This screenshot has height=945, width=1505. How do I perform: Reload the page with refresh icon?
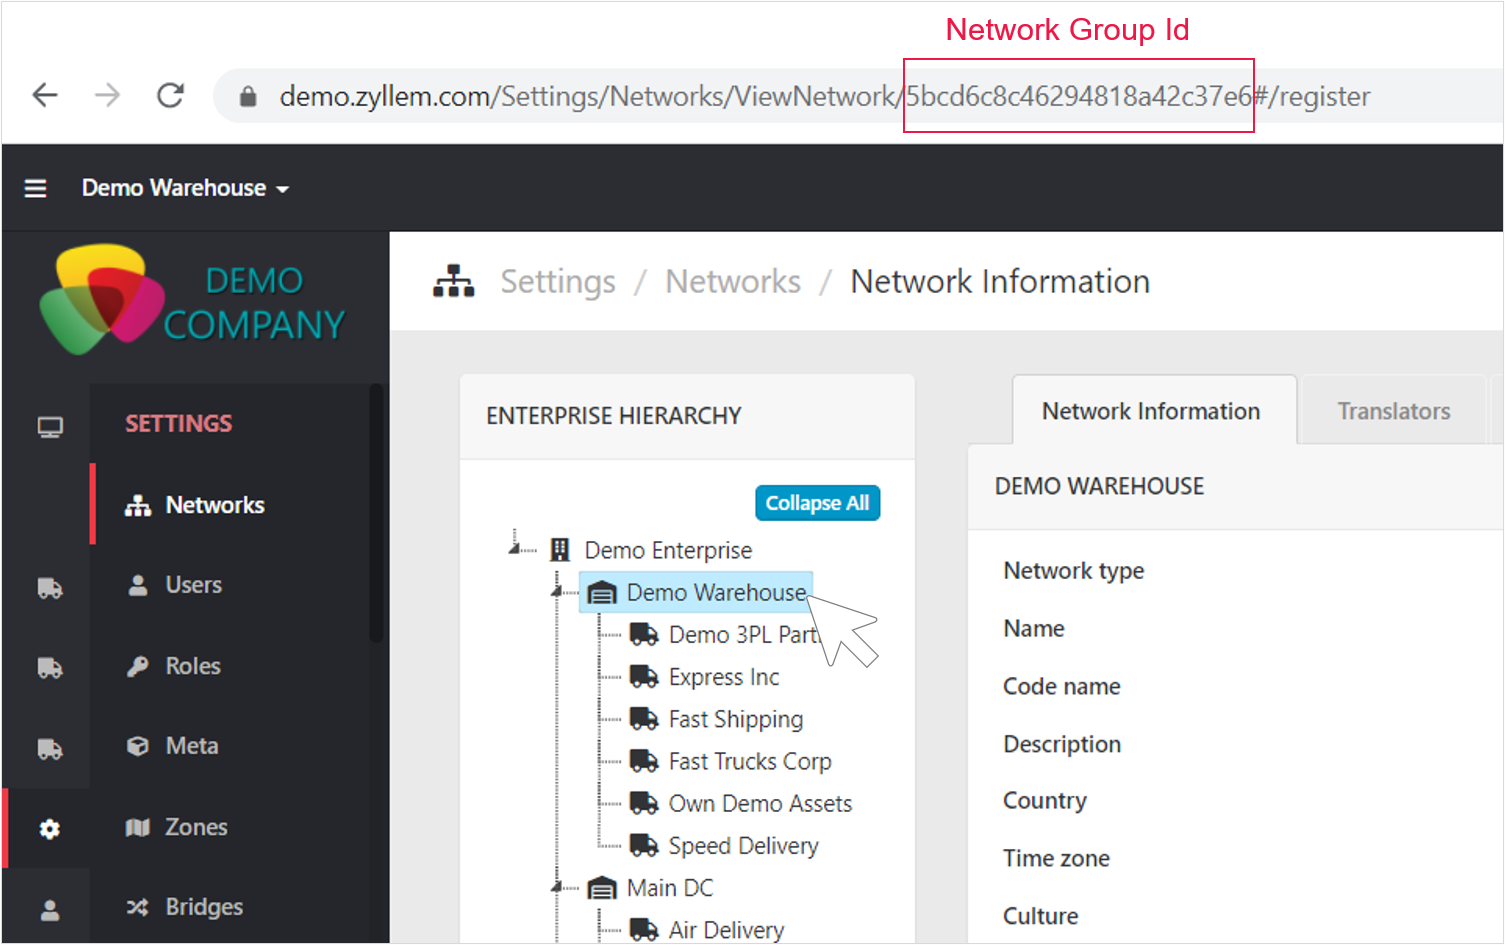171,96
